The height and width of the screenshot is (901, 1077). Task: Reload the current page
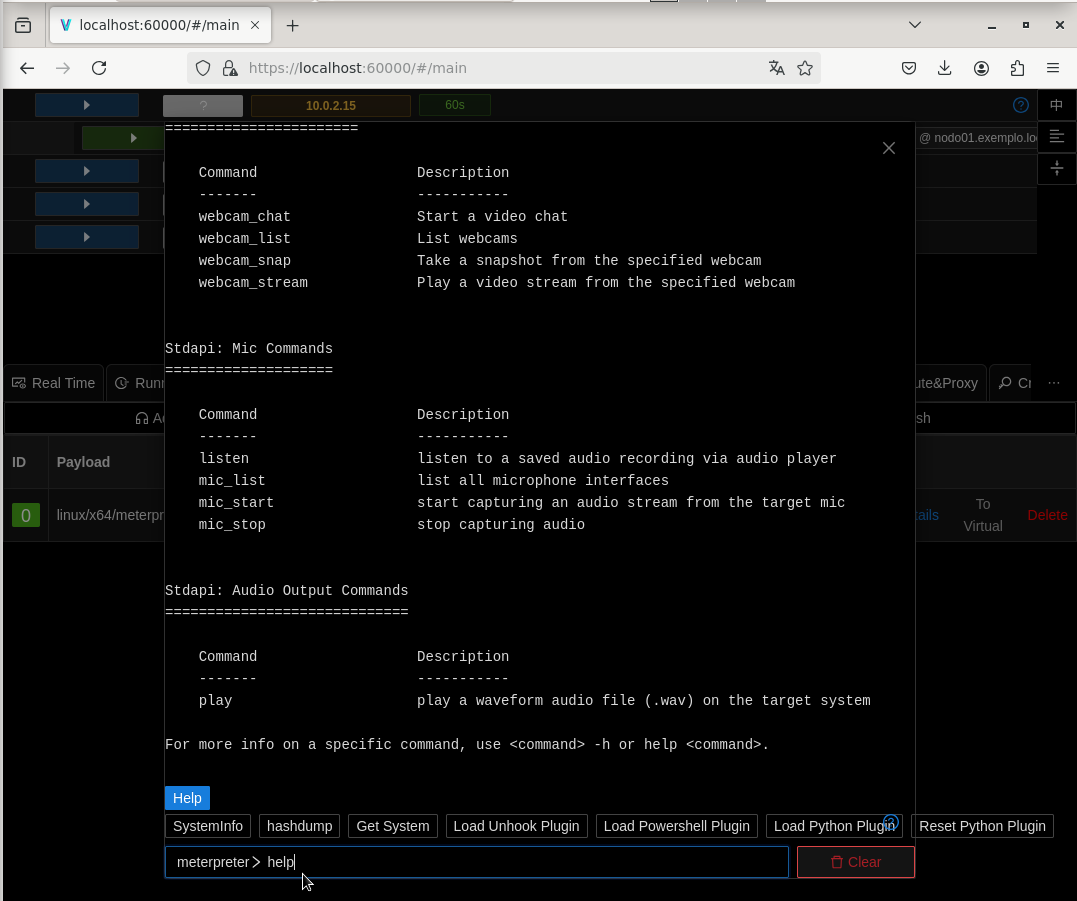pyautogui.click(x=99, y=68)
